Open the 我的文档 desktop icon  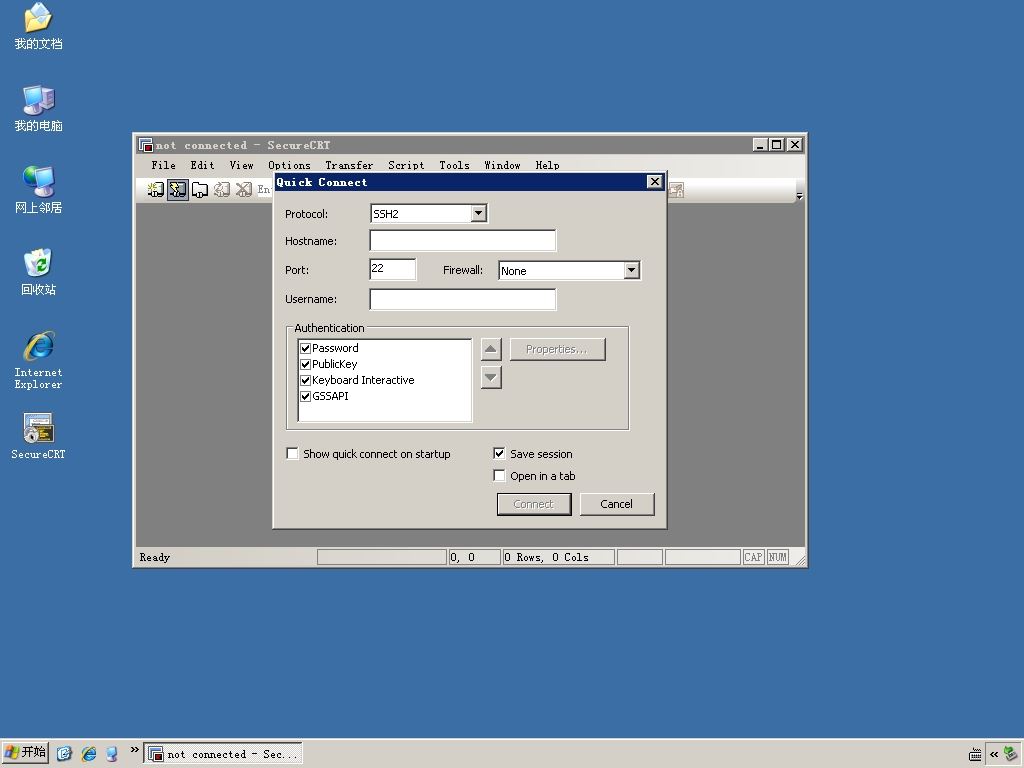click(38, 27)
